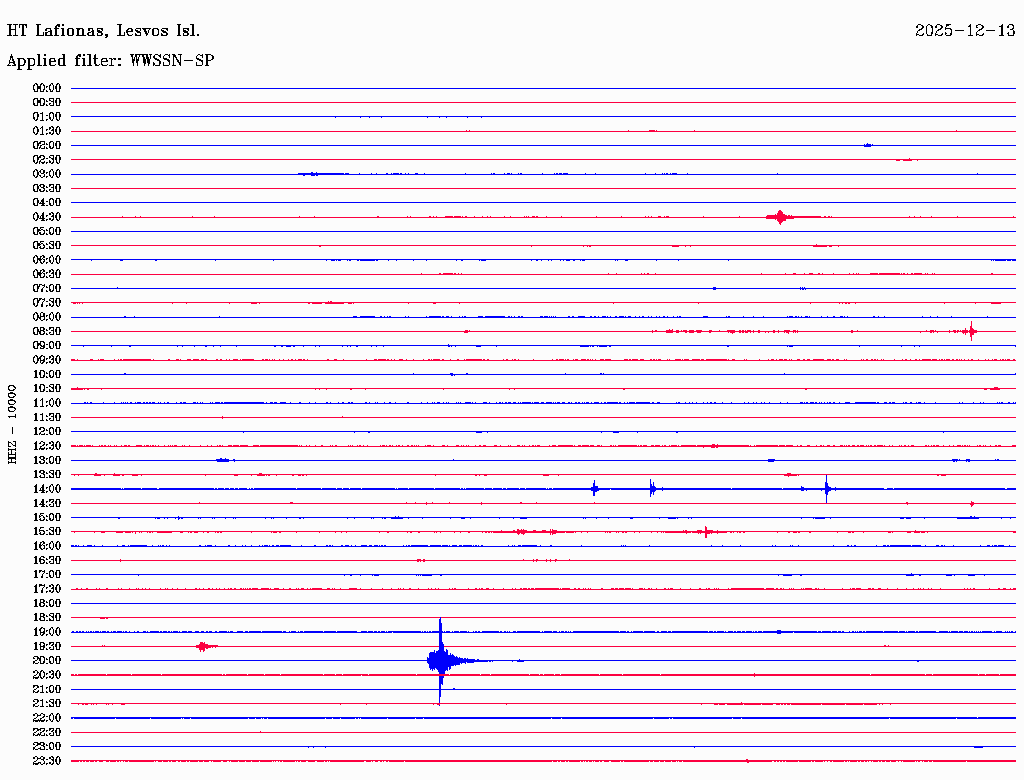Select the 12:30 time label
This screenshot has width=1024, height=780.
pos(47,446)
